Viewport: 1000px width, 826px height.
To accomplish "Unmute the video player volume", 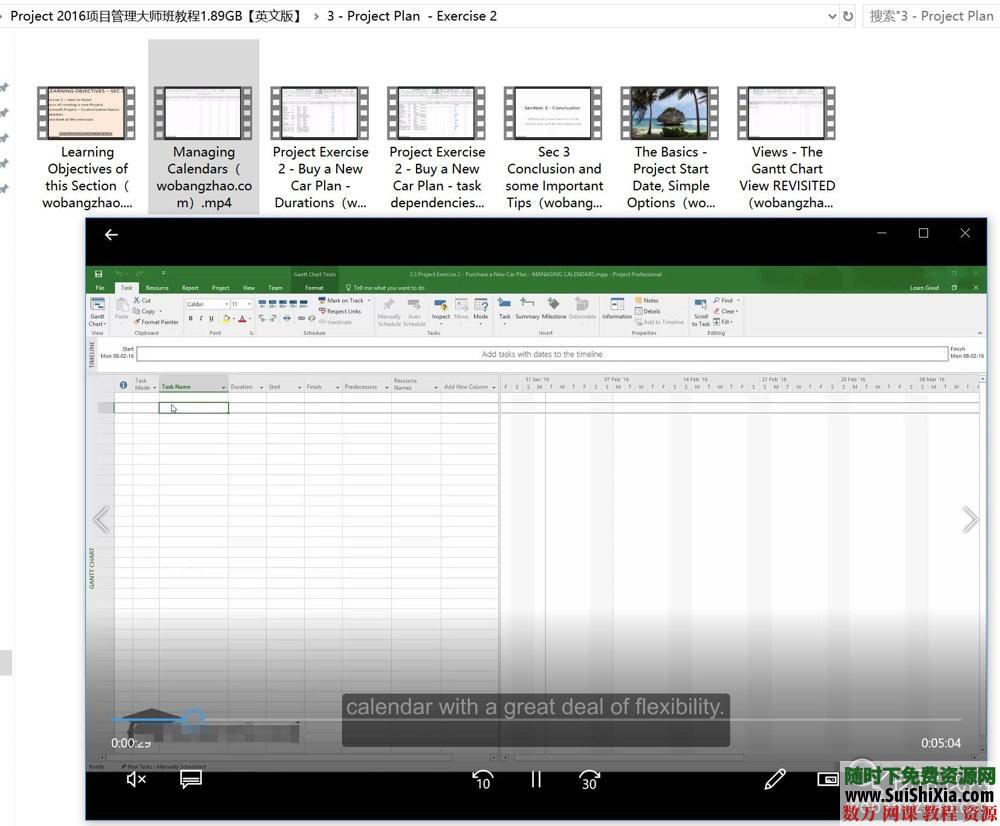I will 136,779.
